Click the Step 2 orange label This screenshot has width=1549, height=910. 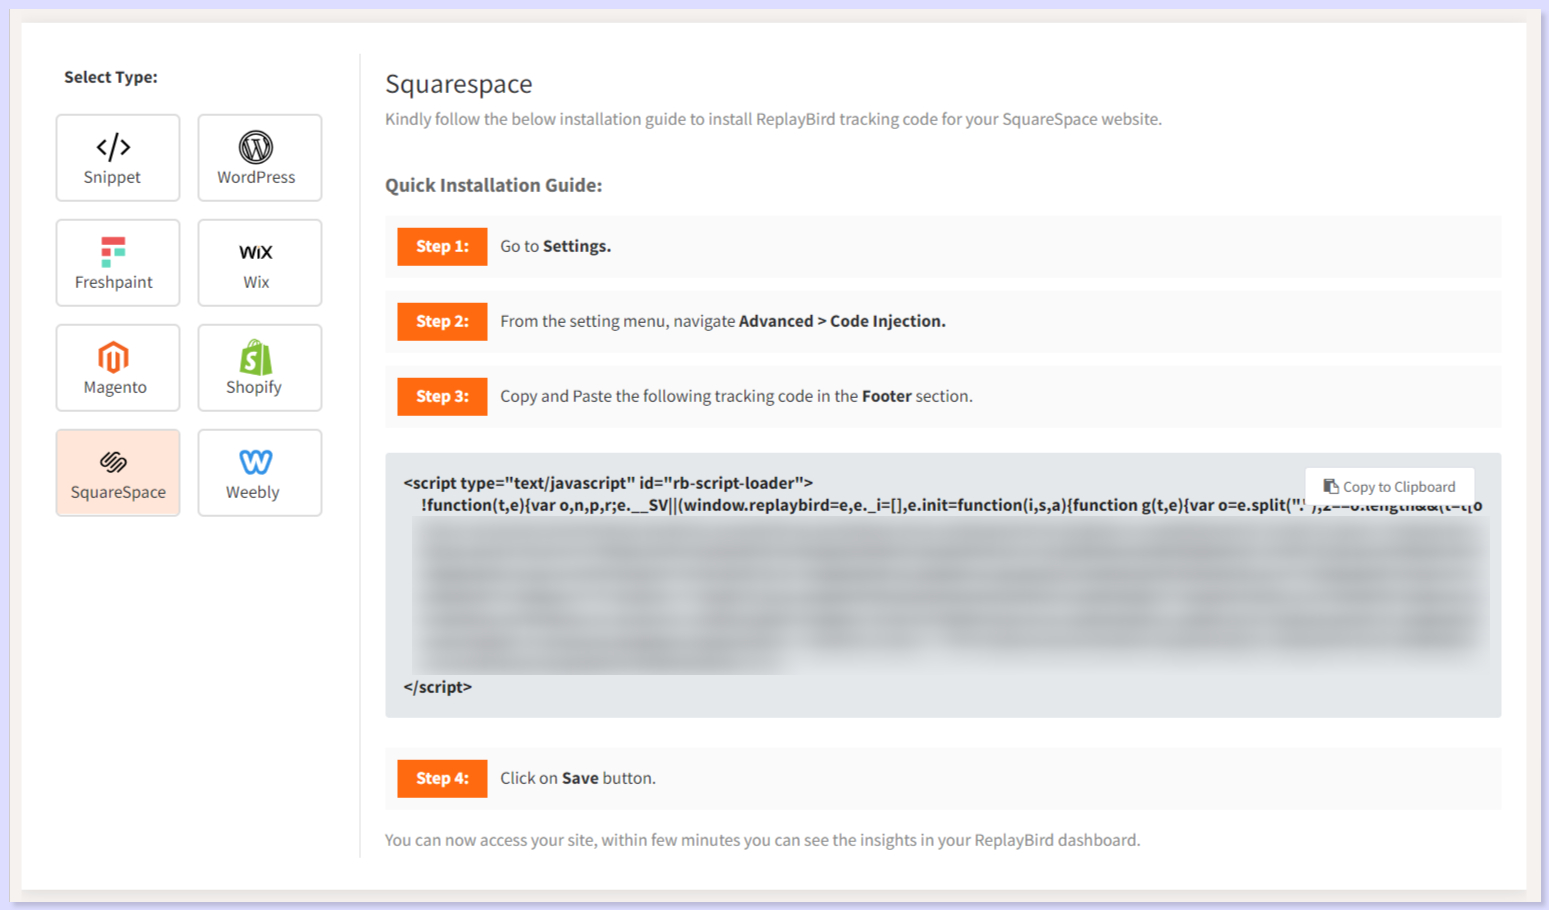(x=442, y=321)
